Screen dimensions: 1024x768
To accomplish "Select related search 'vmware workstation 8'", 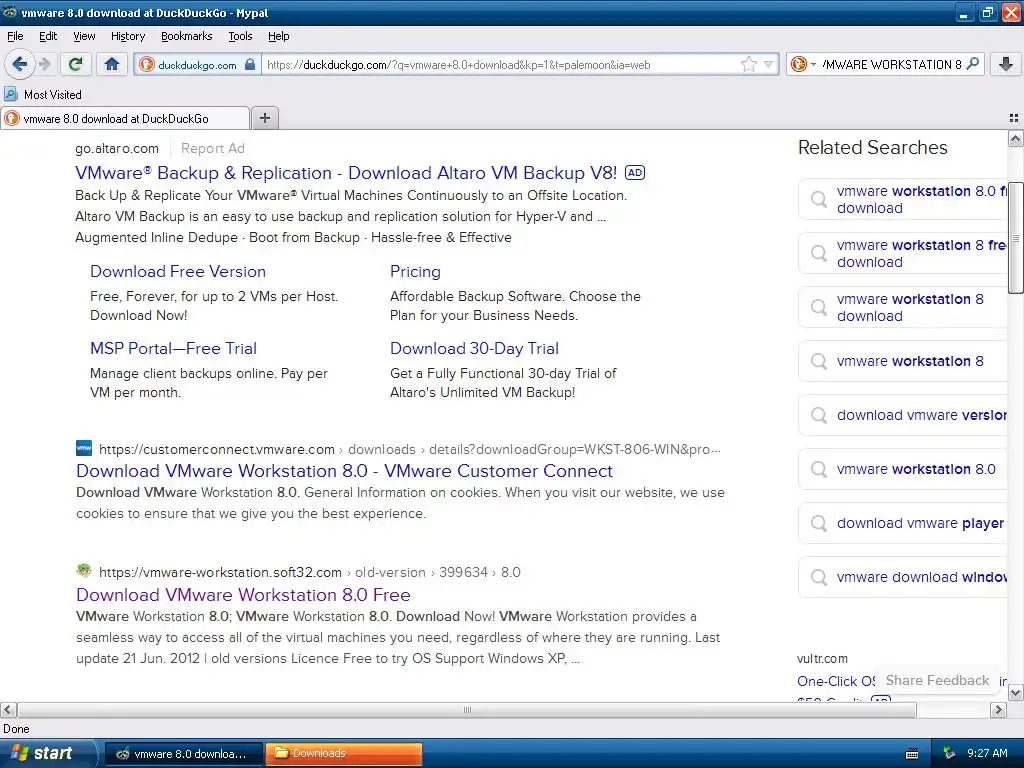I will (903, 361).
